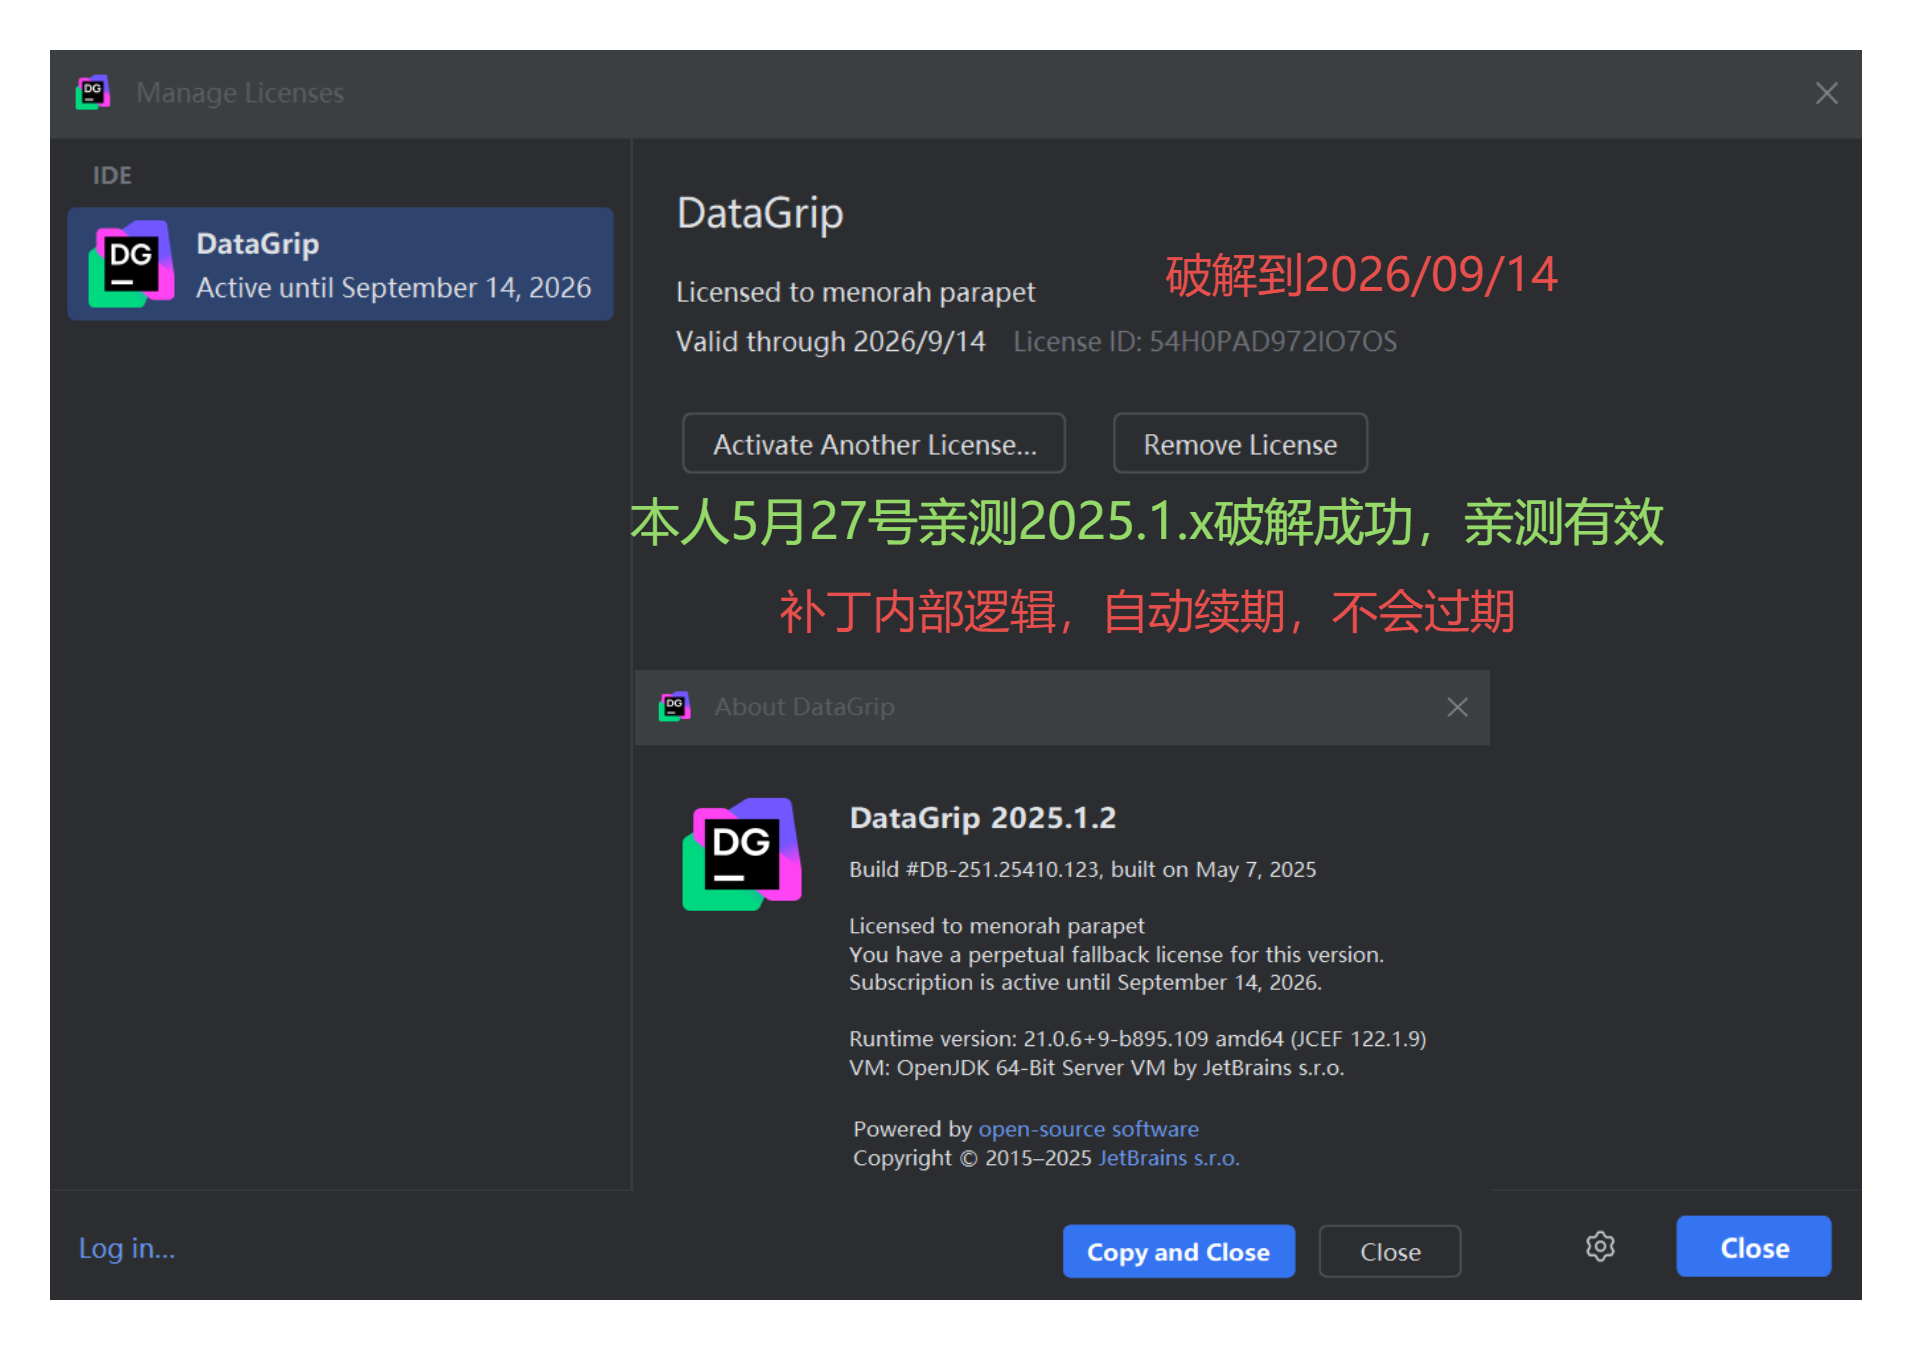Click the perpetual fallback license line
1912x1350 pixels.
[x=1116, y=955]
